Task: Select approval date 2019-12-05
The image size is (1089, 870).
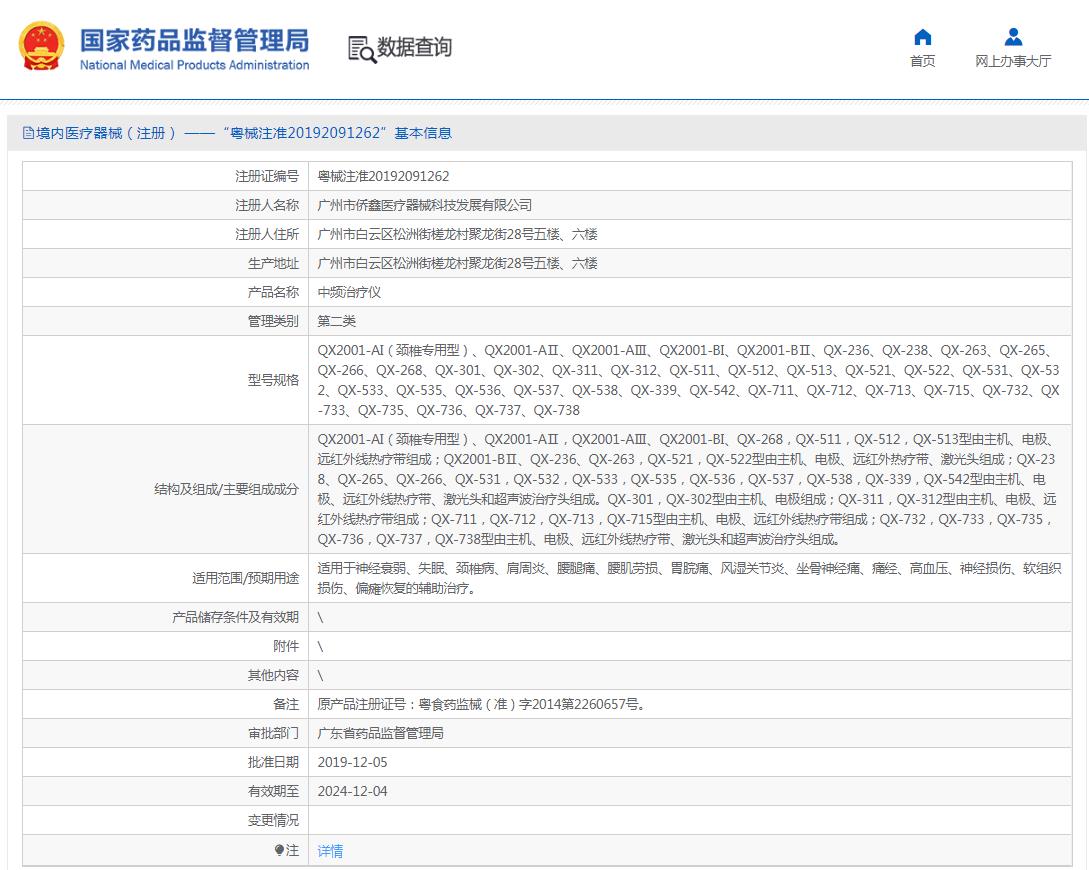Action: 352,762
